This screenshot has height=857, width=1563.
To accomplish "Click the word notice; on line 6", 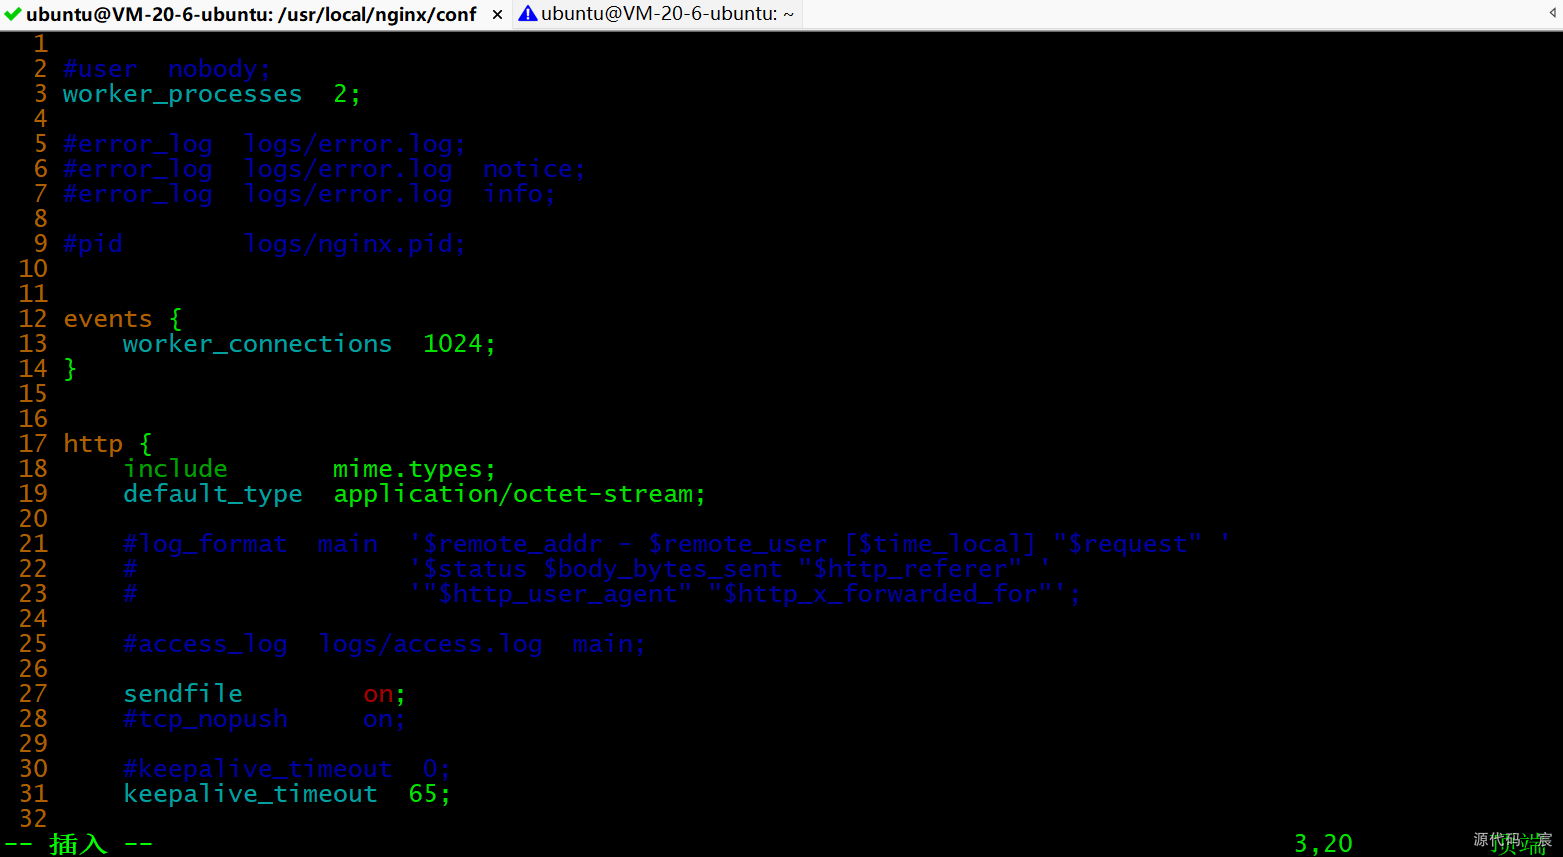I will [x=534, y=169].
